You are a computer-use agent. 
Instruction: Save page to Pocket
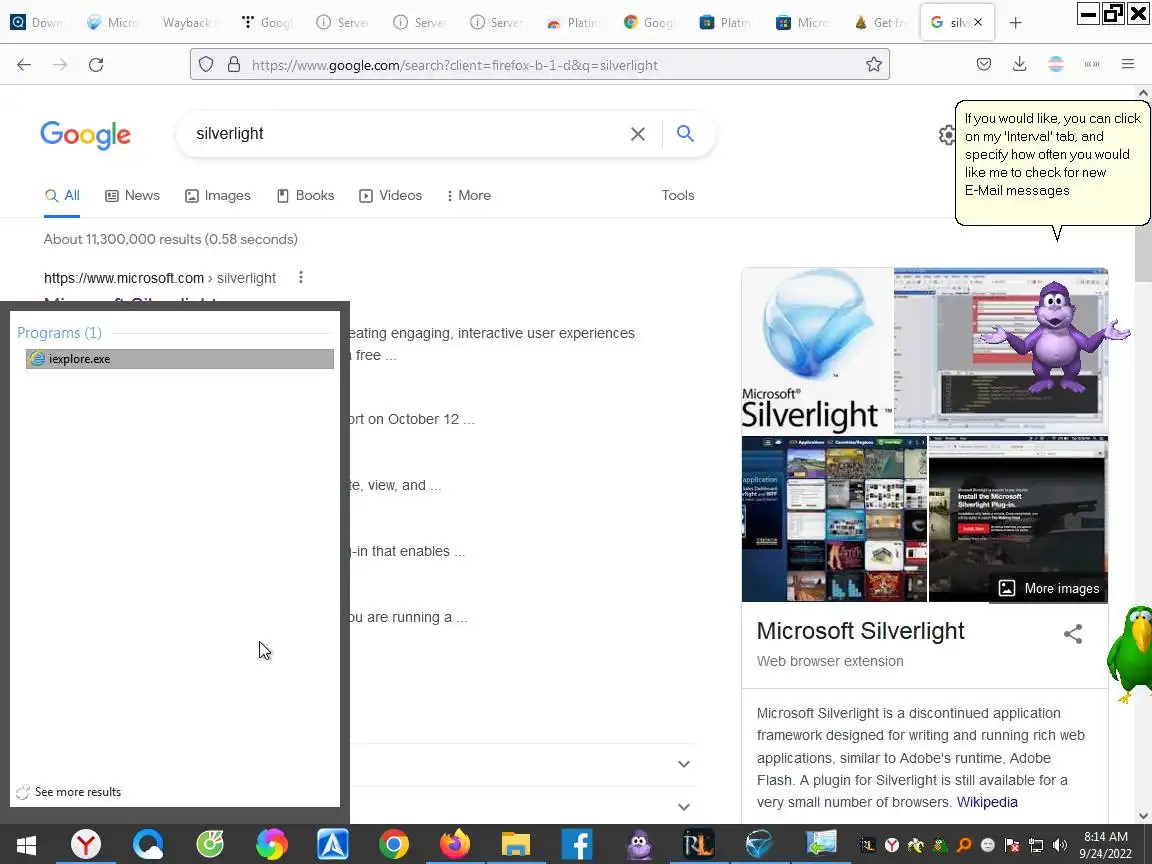pos(984,65)
